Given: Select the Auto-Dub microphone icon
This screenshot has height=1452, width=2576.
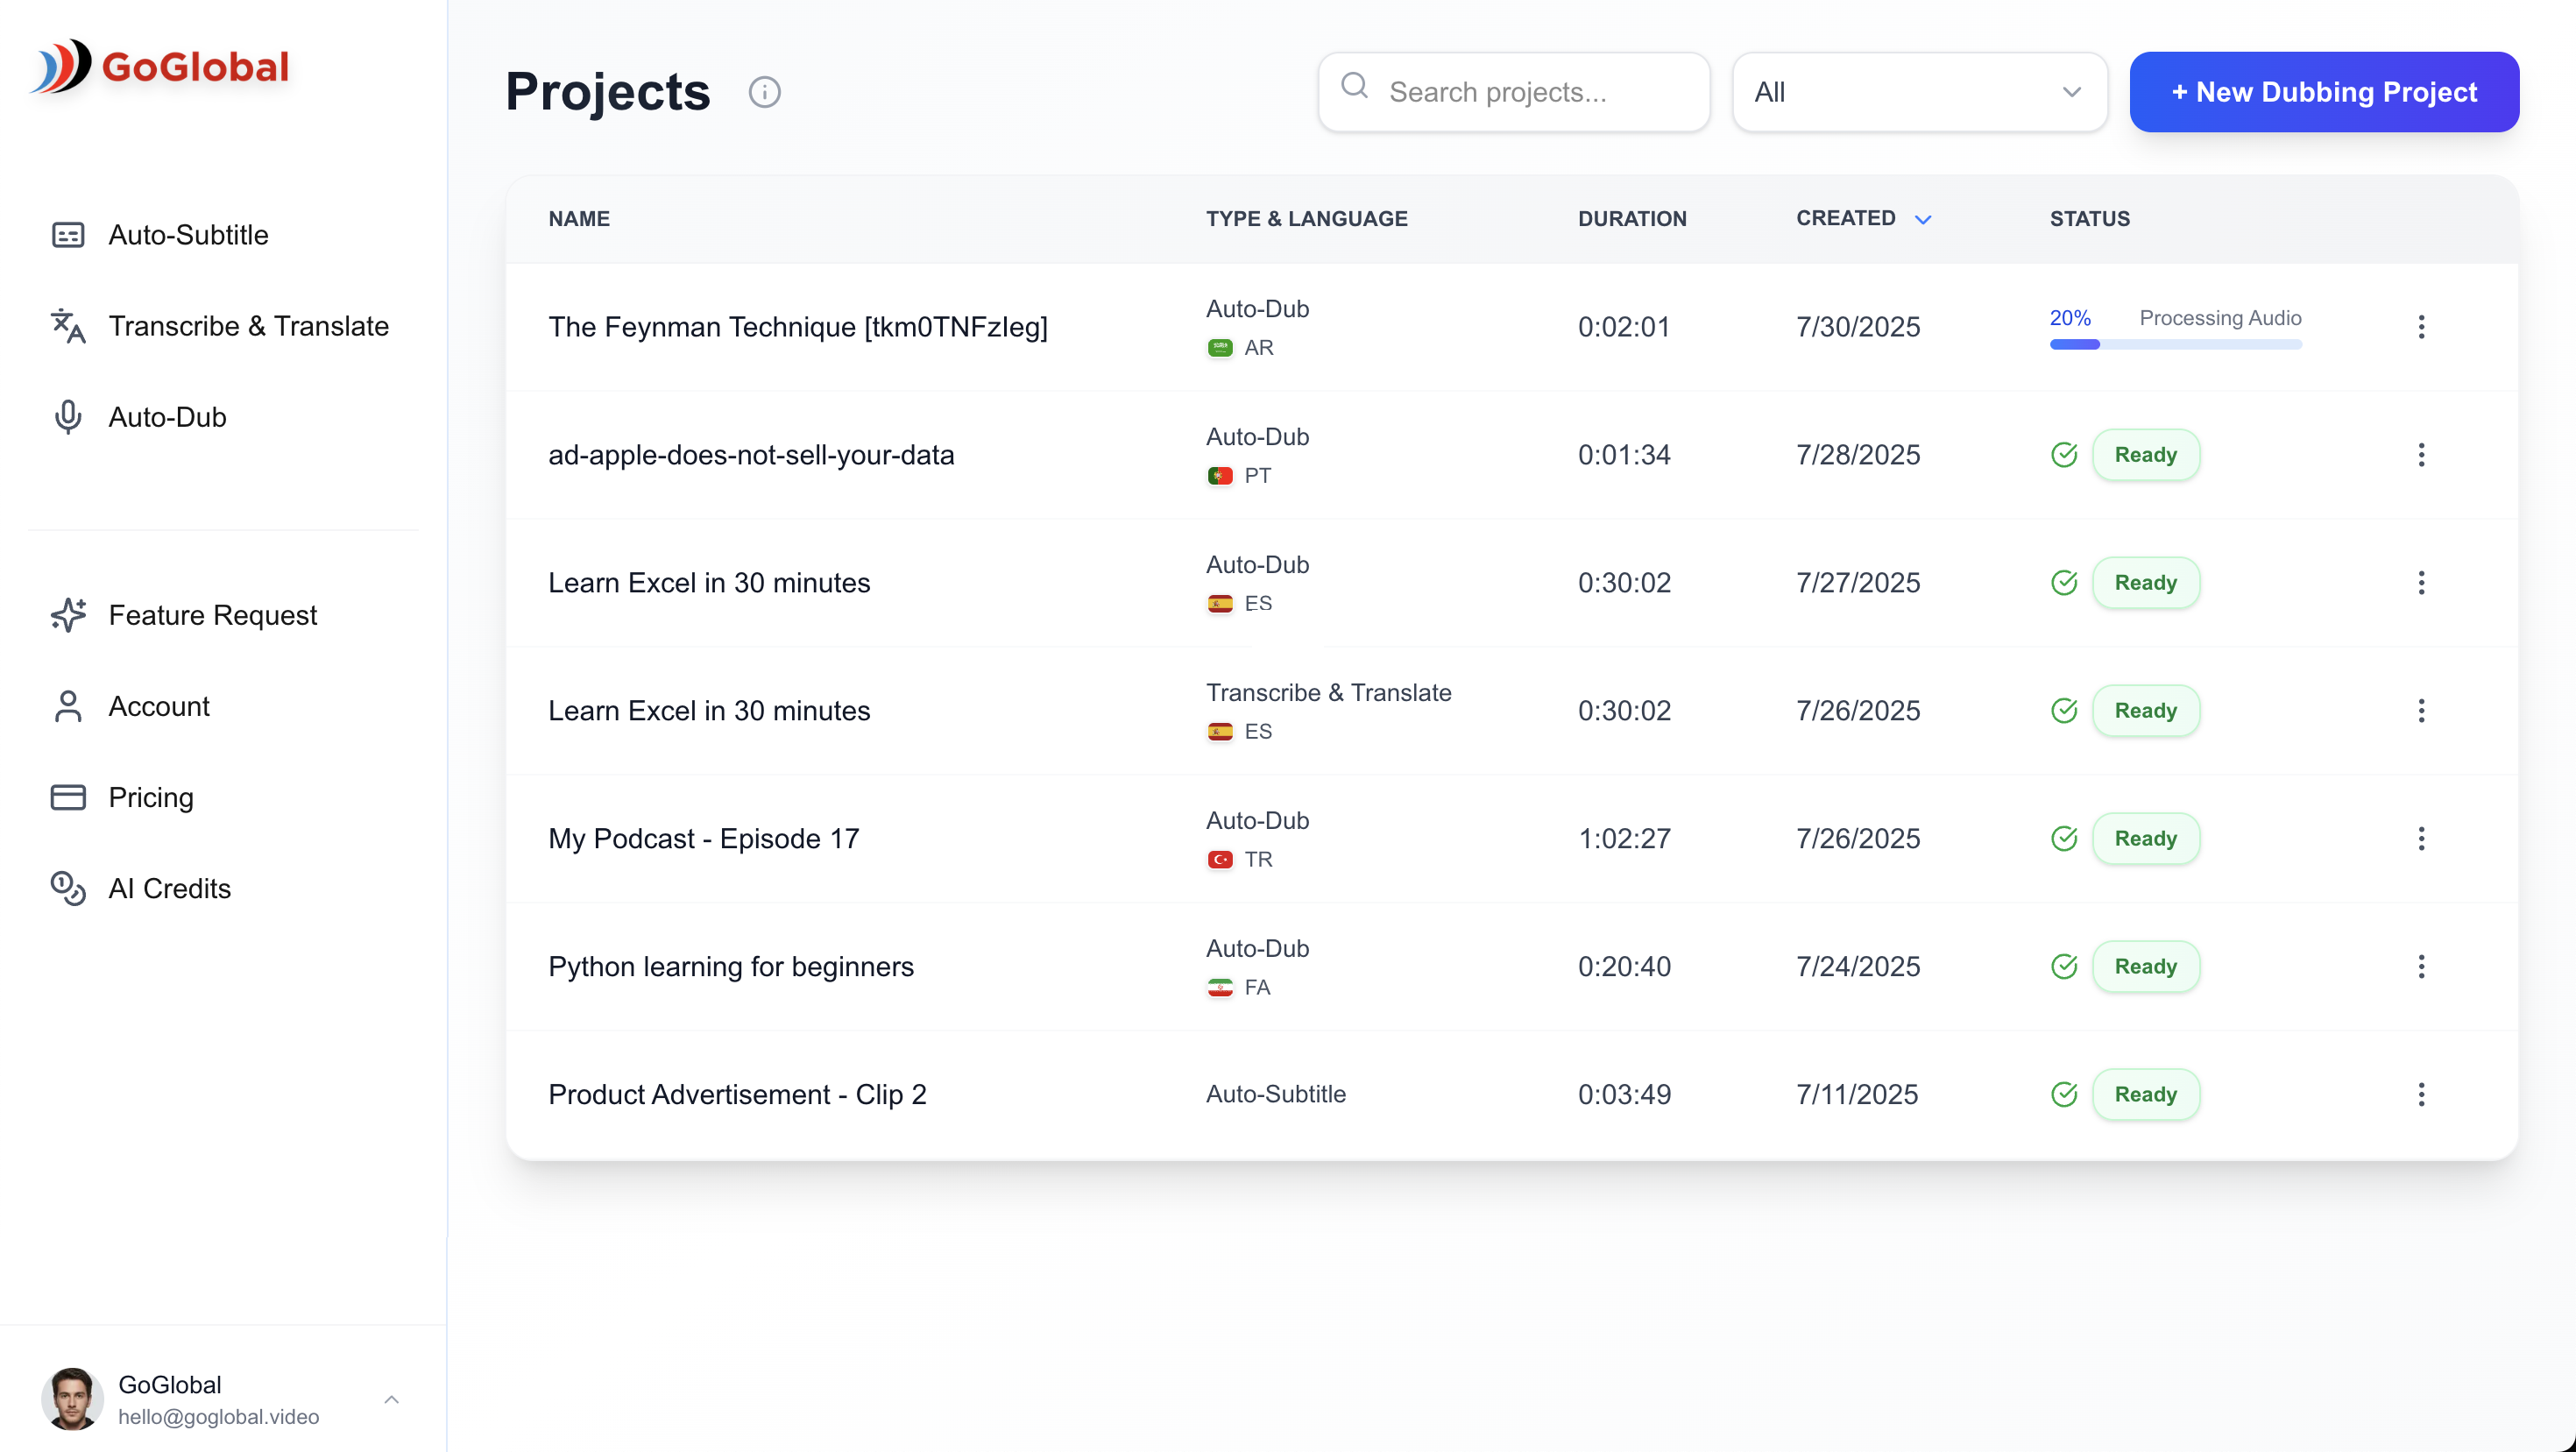Looking at the screenshot, I should click(x=67, y=417).
